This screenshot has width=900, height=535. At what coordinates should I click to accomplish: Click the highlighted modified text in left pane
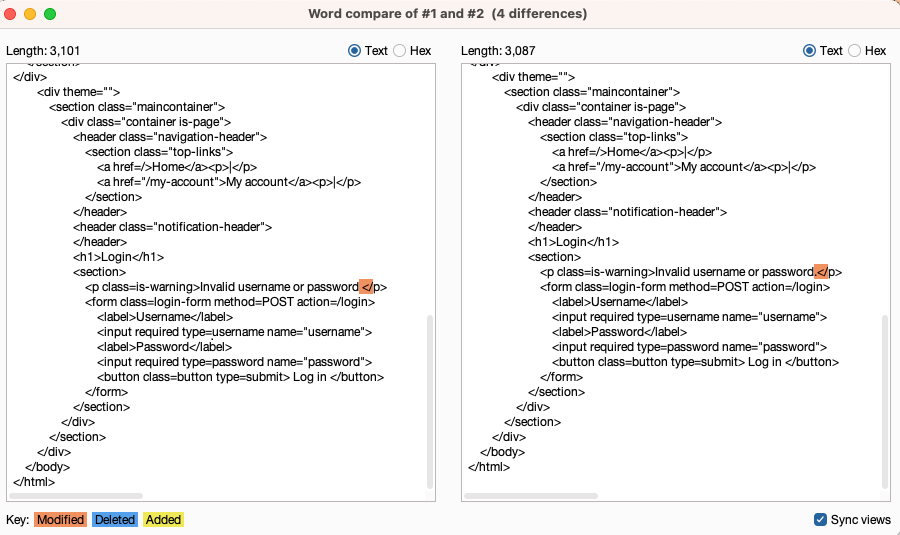366,287
